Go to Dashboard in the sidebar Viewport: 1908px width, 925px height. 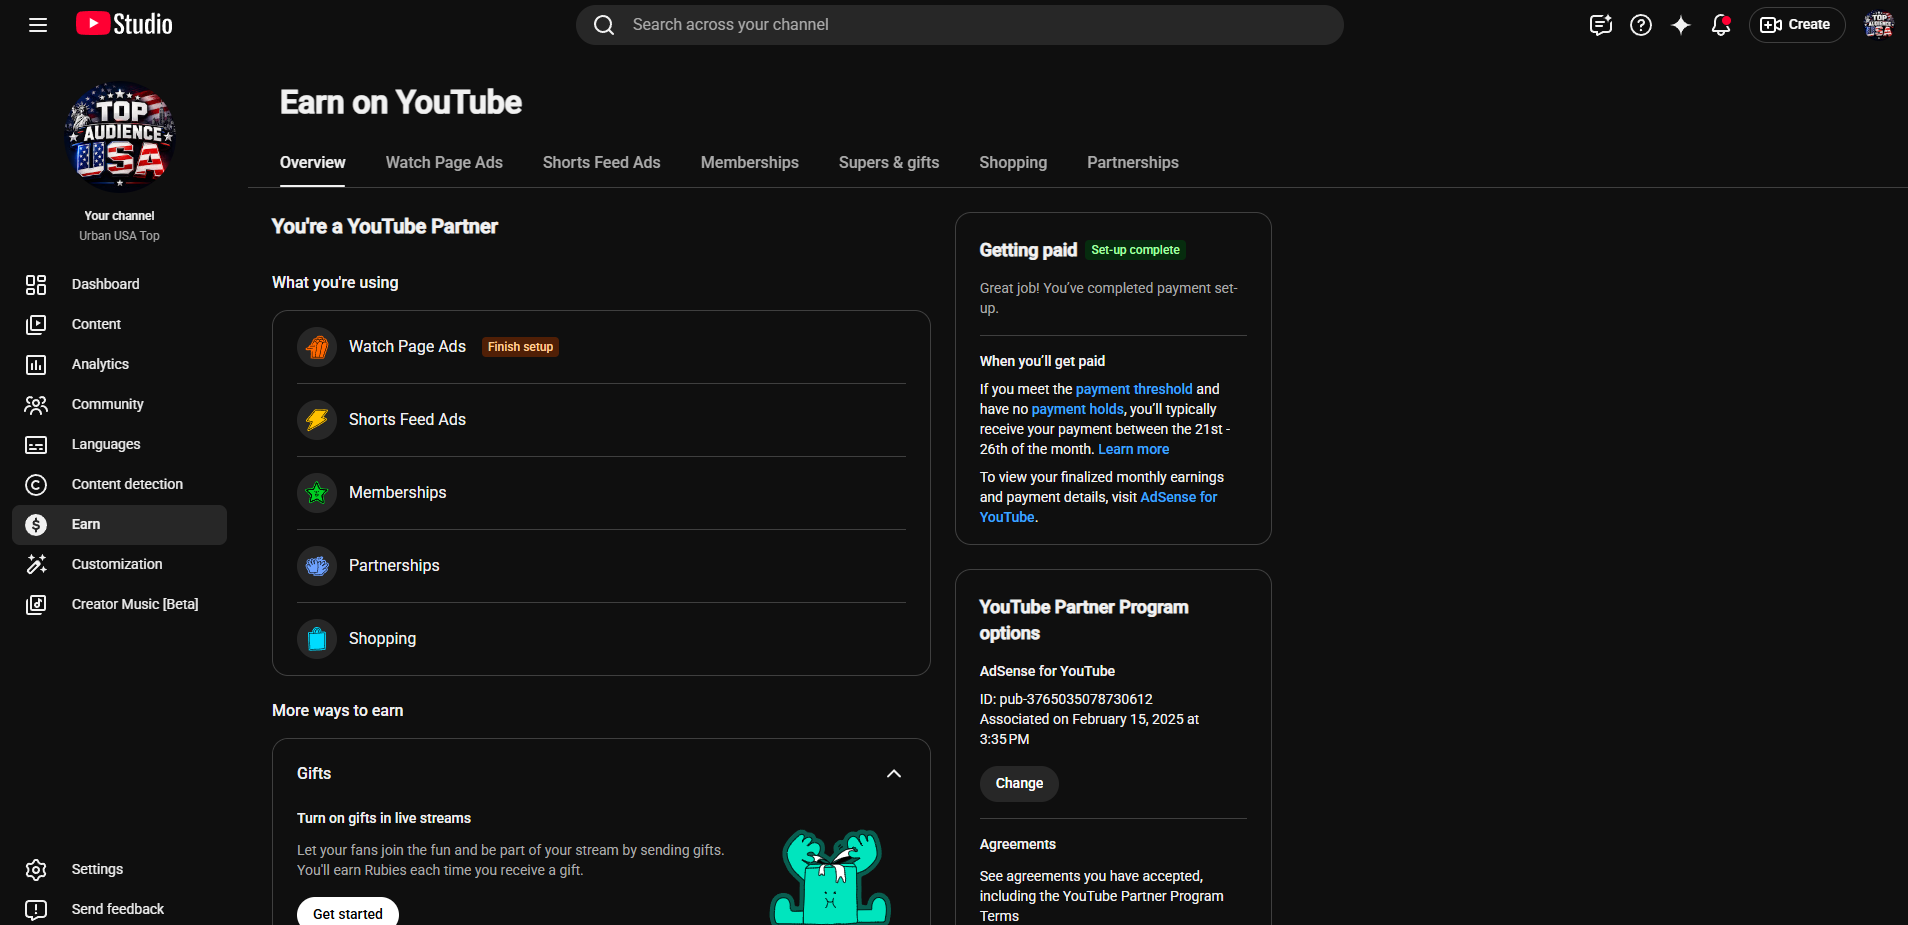pyautogui.click(x=119, y=285)
